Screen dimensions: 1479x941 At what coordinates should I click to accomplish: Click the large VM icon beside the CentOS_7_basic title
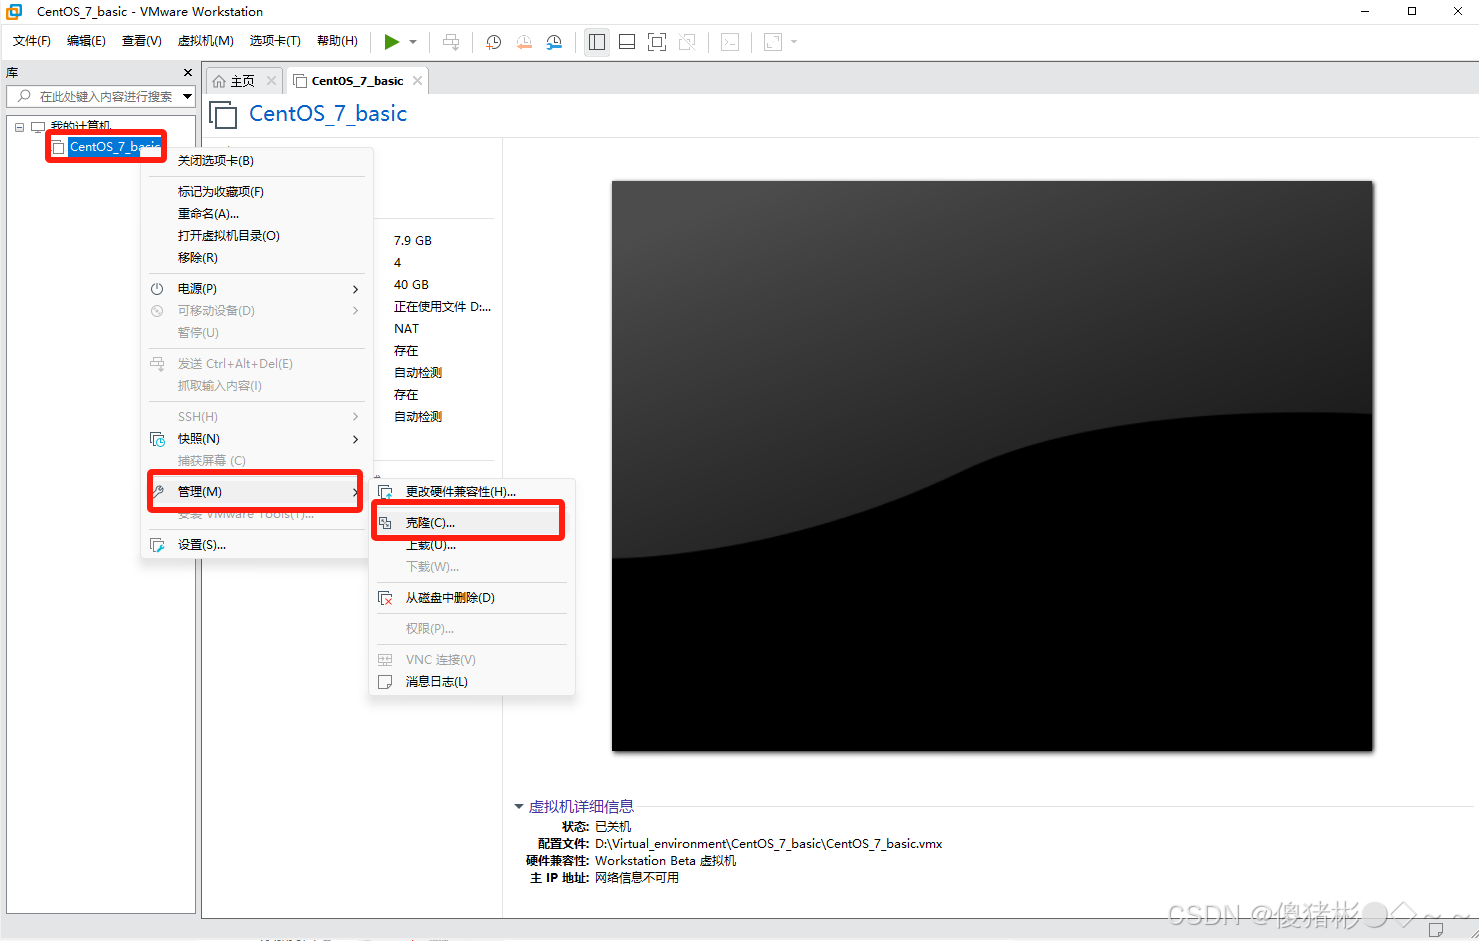pyautogui.click(x=223, y=115)
